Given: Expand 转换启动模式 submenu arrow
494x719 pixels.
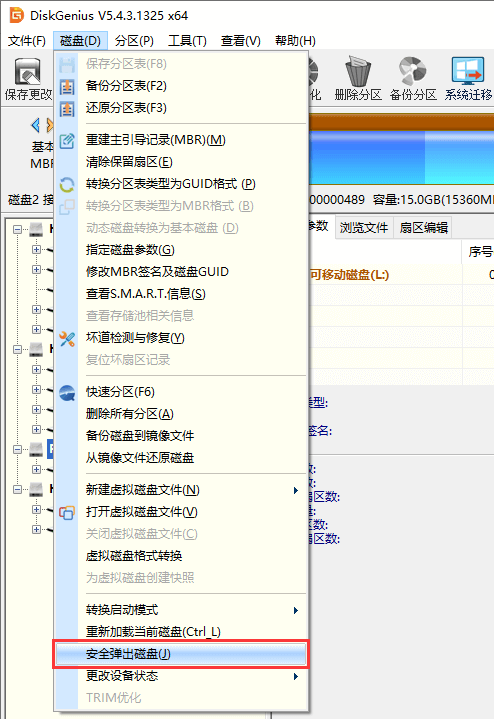Looking at the screenshot, I should point(296,610).
